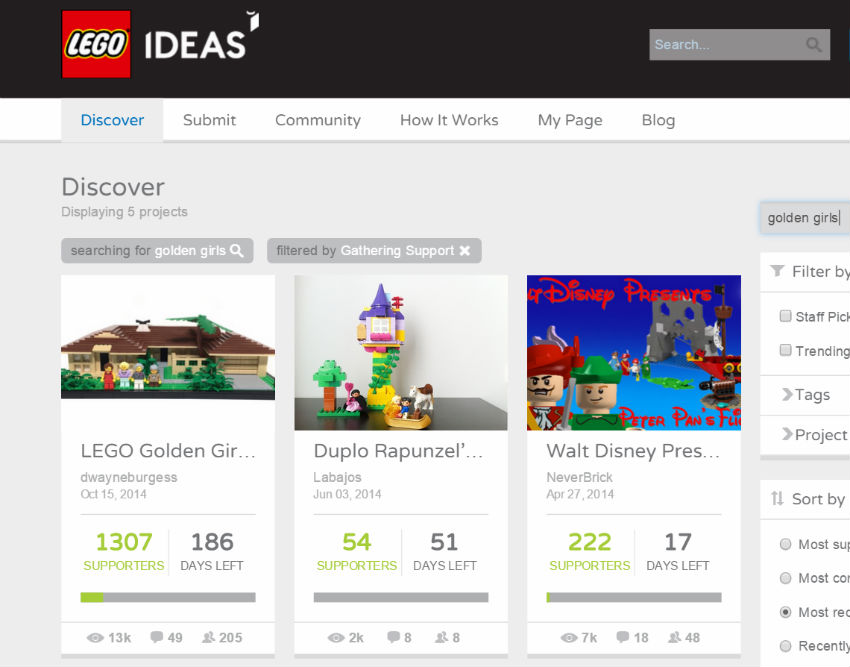Open the Blog tab
The image size is (850, 667).
[658, 120]
